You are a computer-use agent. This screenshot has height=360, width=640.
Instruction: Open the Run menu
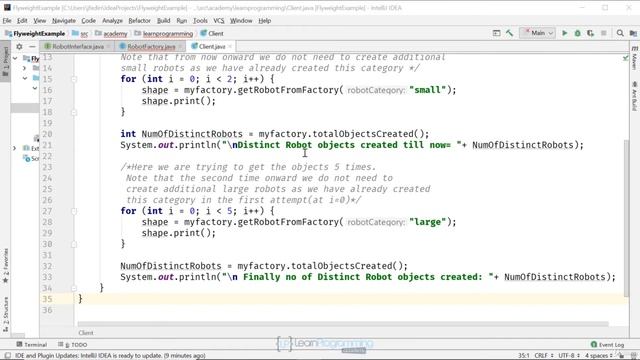coord(182,20)
